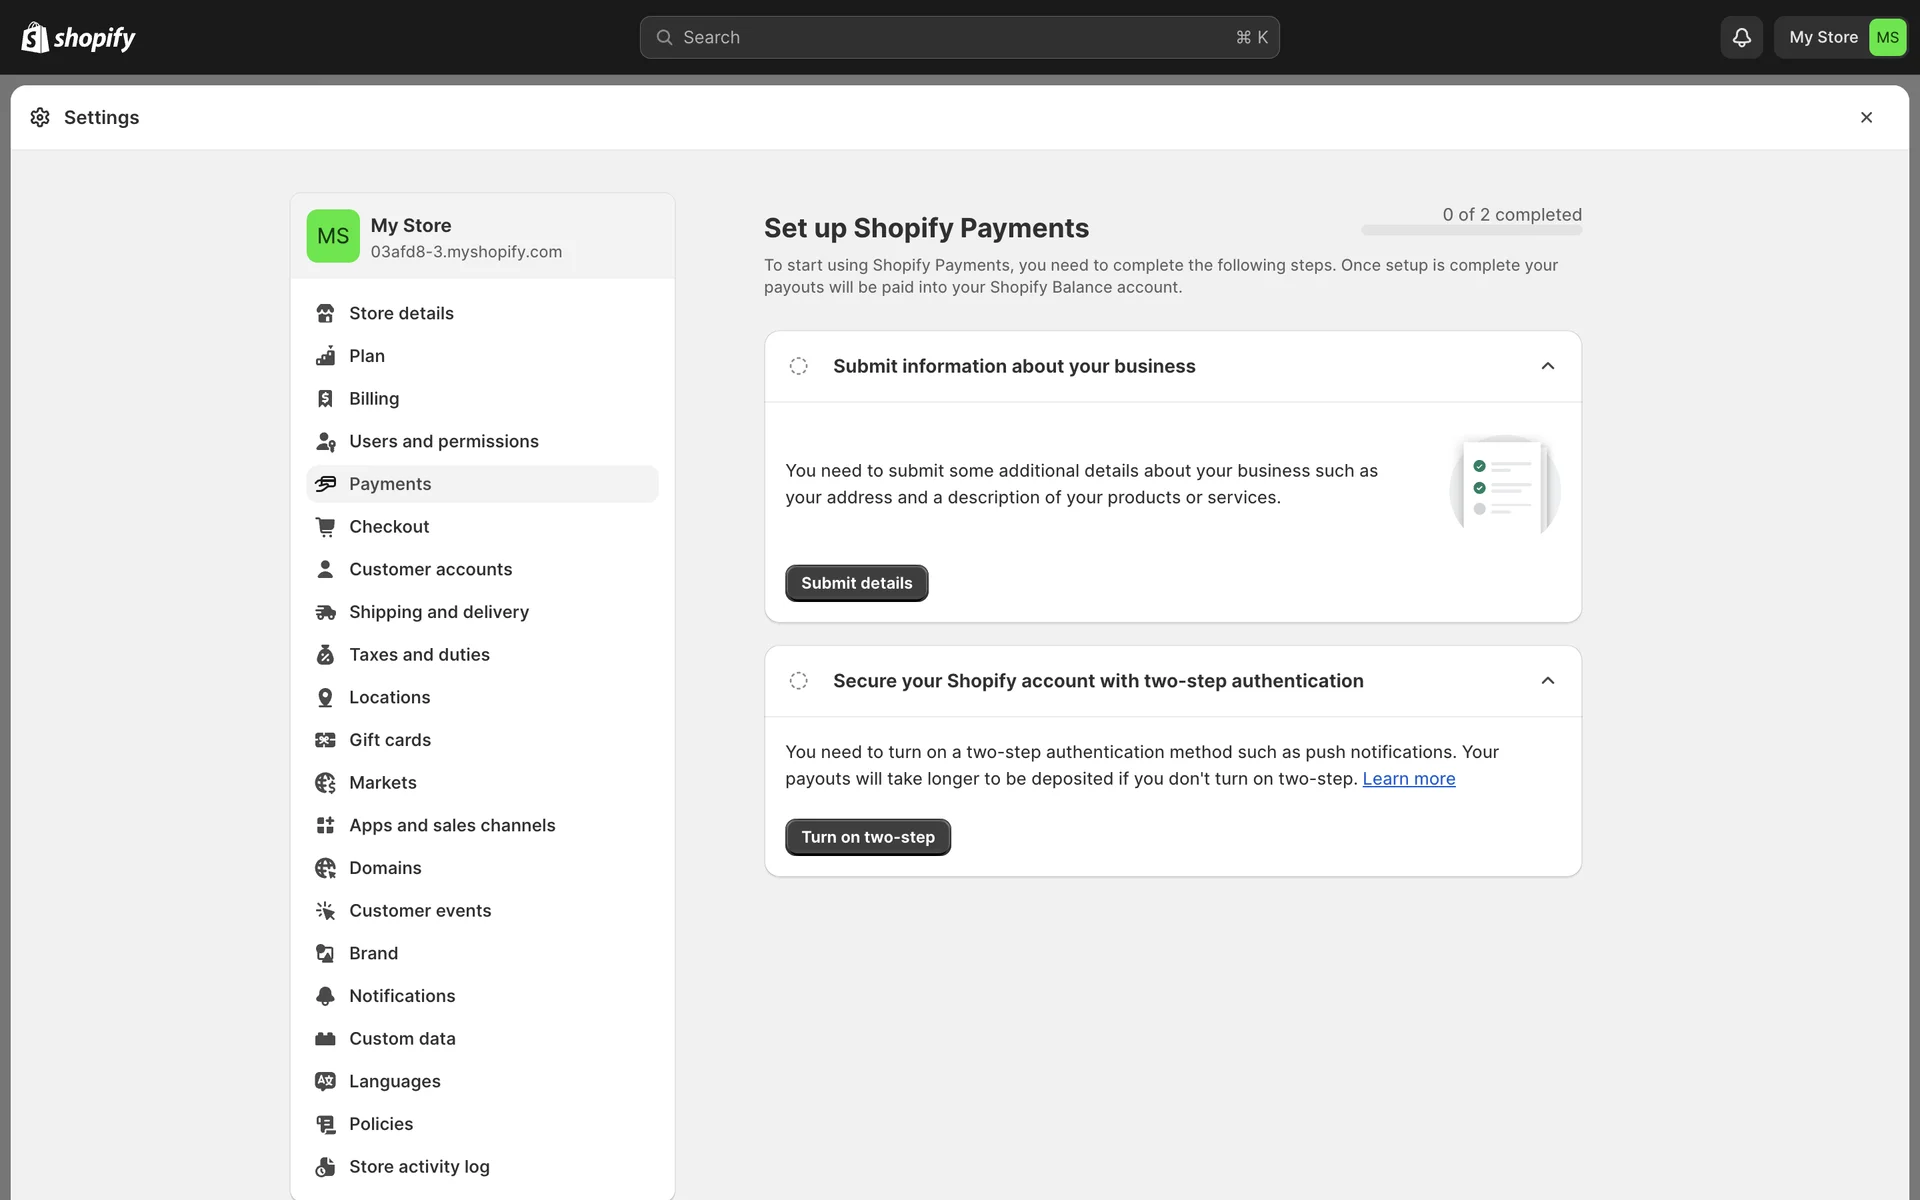The height and width of the screenshot is (1200, 1920).
Task: Open the Learn more link
Action: (x=1408, y=779)
